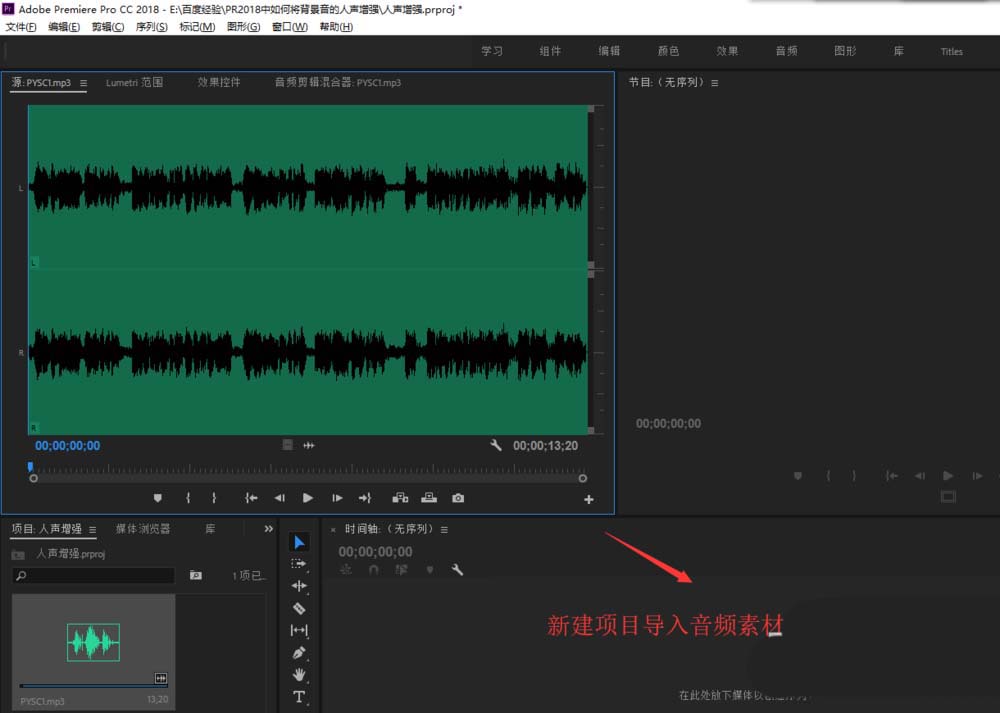The width and height of the screenshot is (1000, 713).
Task: Select the Track Select Forward tool
Action: click(298, 564)
